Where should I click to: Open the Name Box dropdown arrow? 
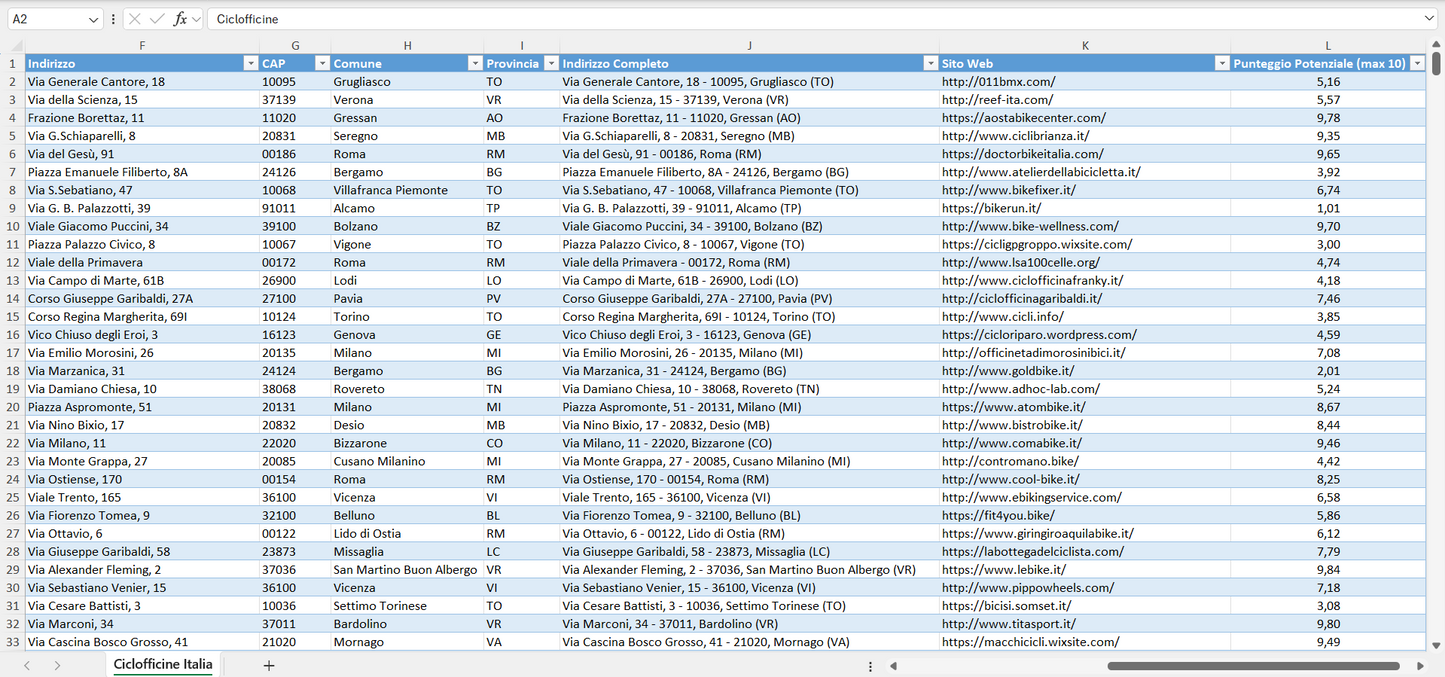[93, 19]
